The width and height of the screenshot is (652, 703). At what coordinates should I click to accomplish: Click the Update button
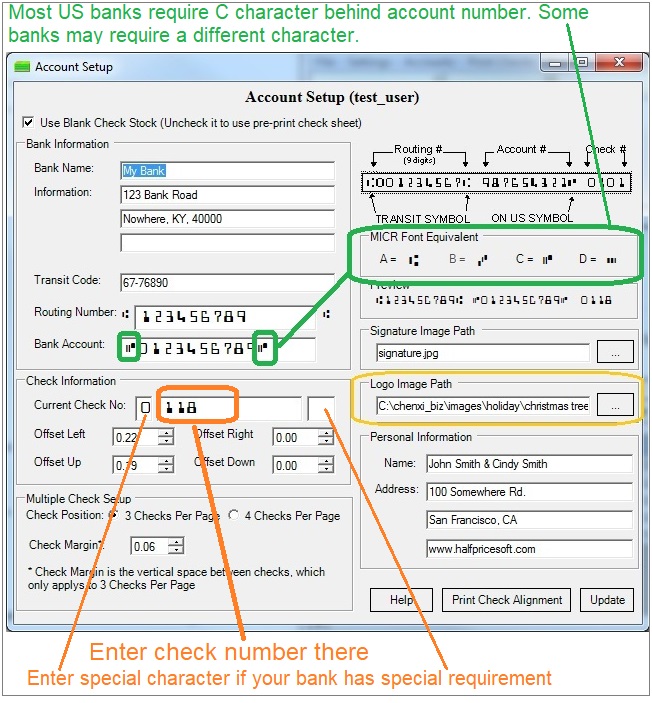(x=607, y=600)
